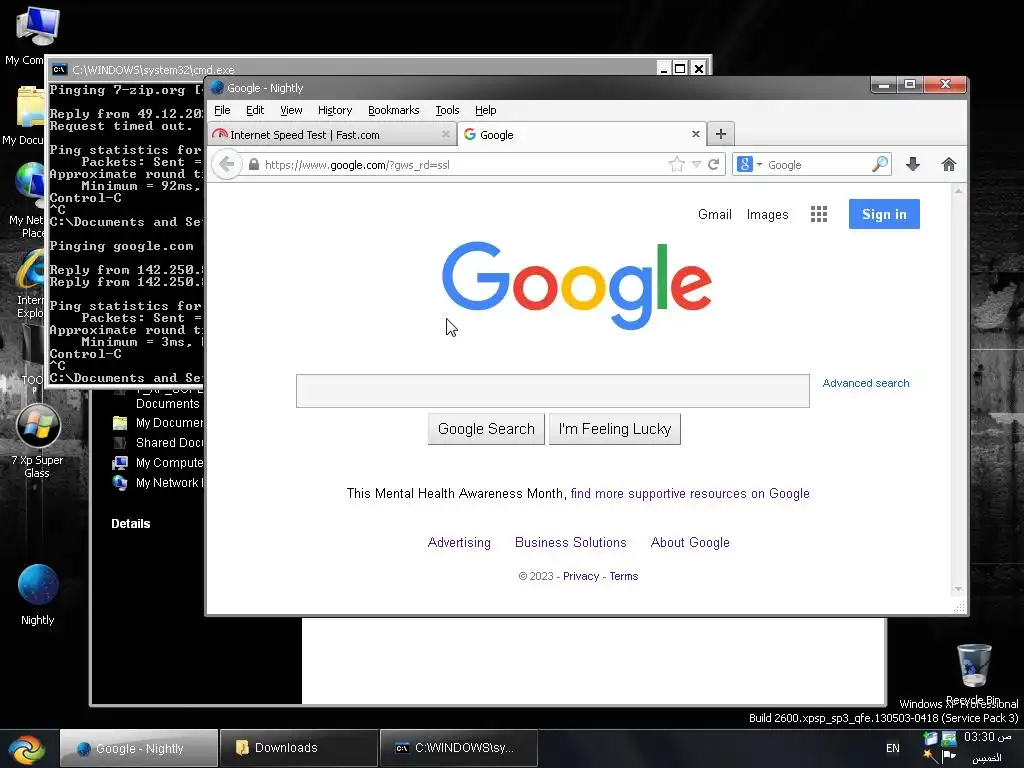Open the Business Solutions link
Viewport: 1024px width, 768px height.
[571, 543]
